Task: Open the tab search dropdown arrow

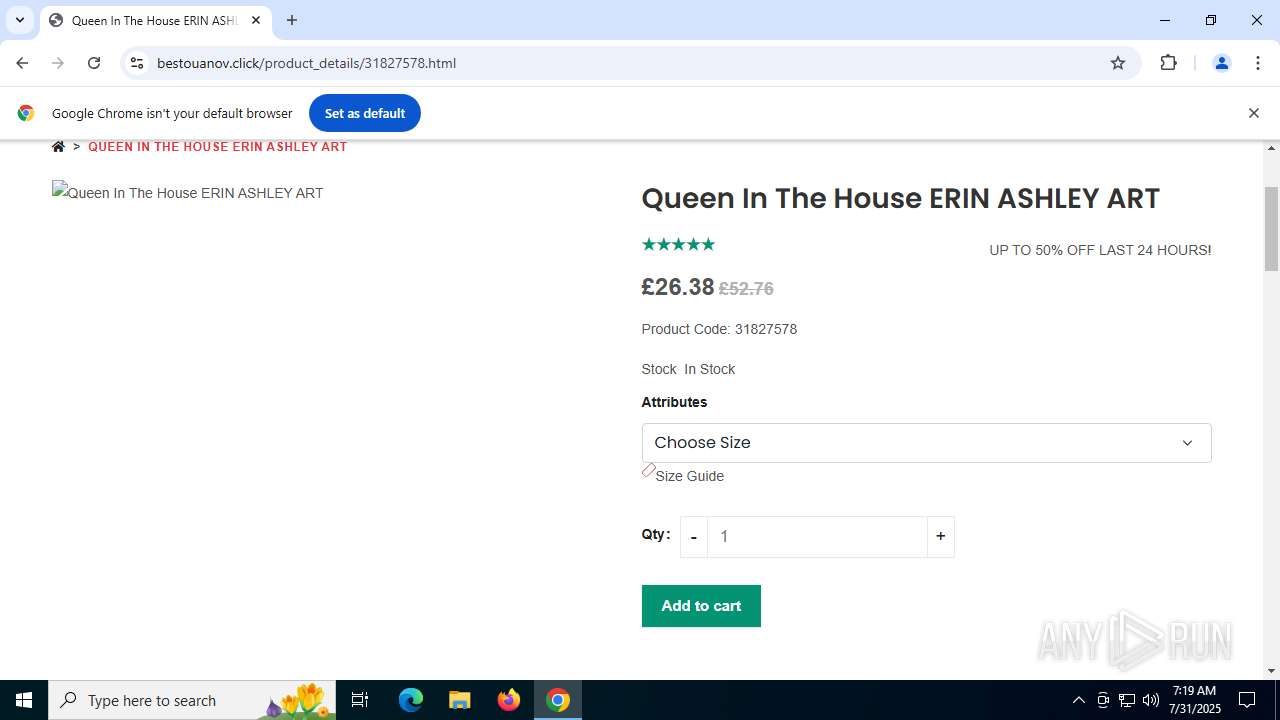Action: pyautogui.click(x=19, y=20)
